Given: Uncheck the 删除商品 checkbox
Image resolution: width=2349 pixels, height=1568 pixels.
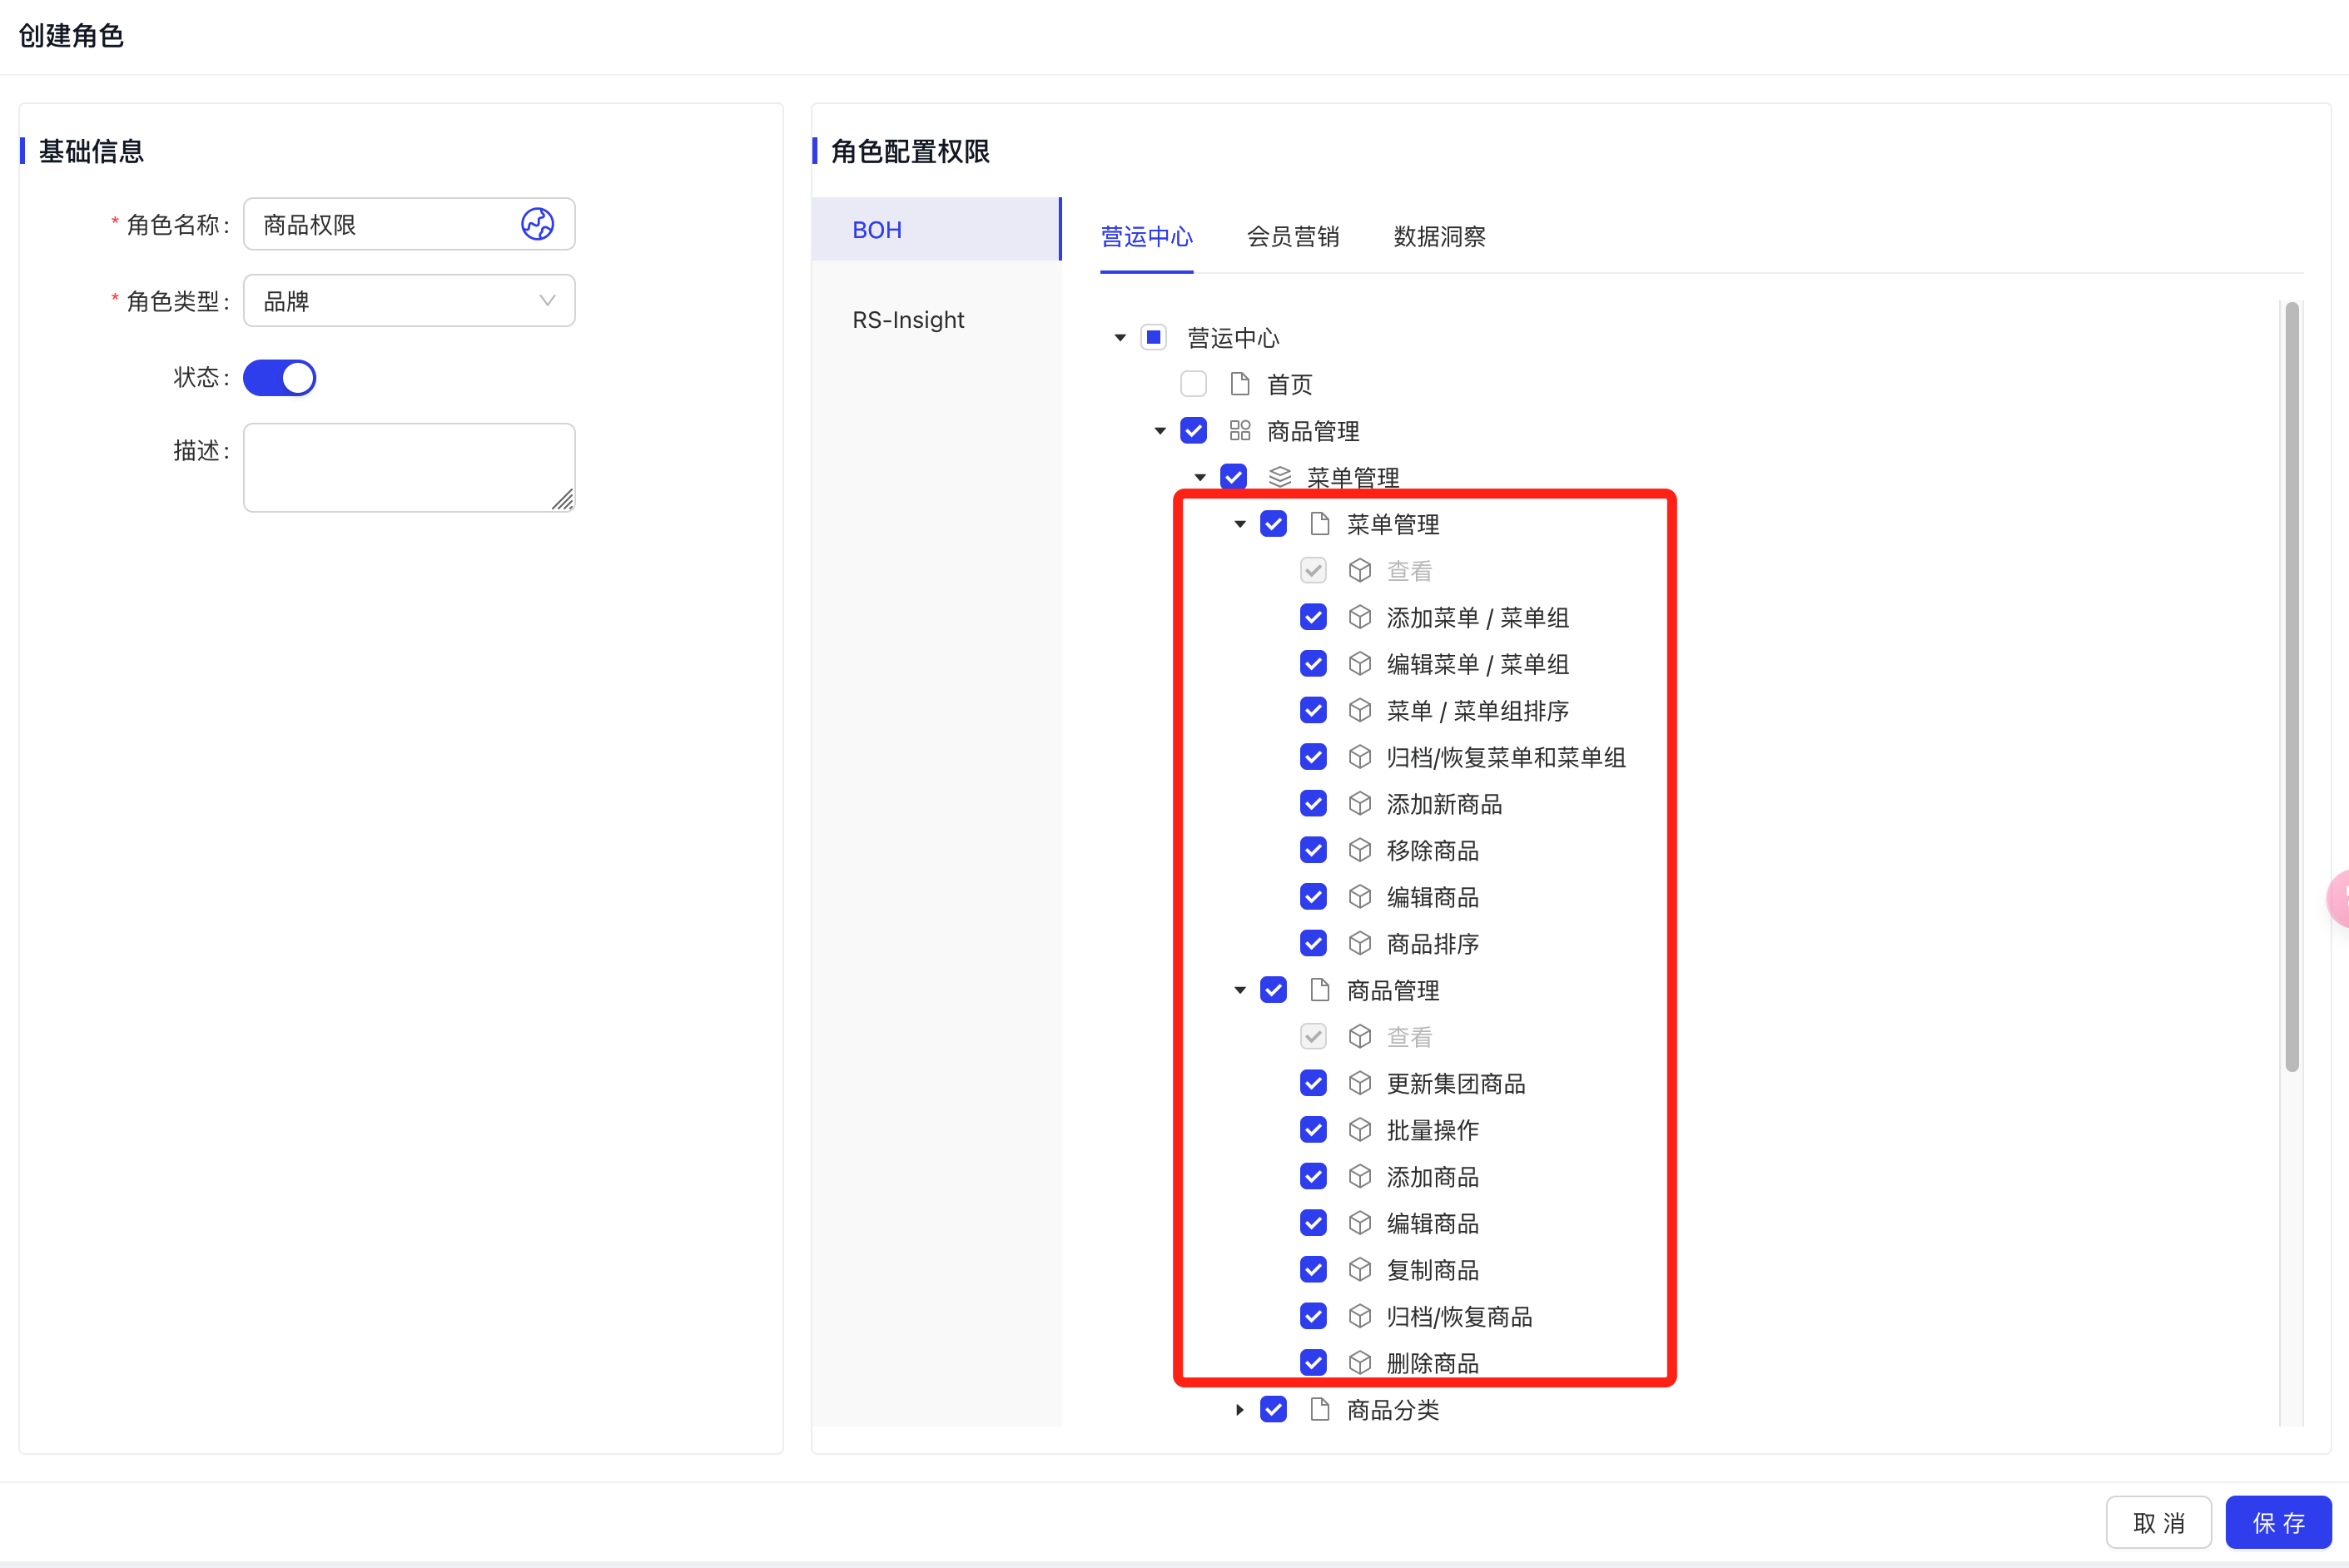Looking at the screenshot, I should click(1313, 1362).
